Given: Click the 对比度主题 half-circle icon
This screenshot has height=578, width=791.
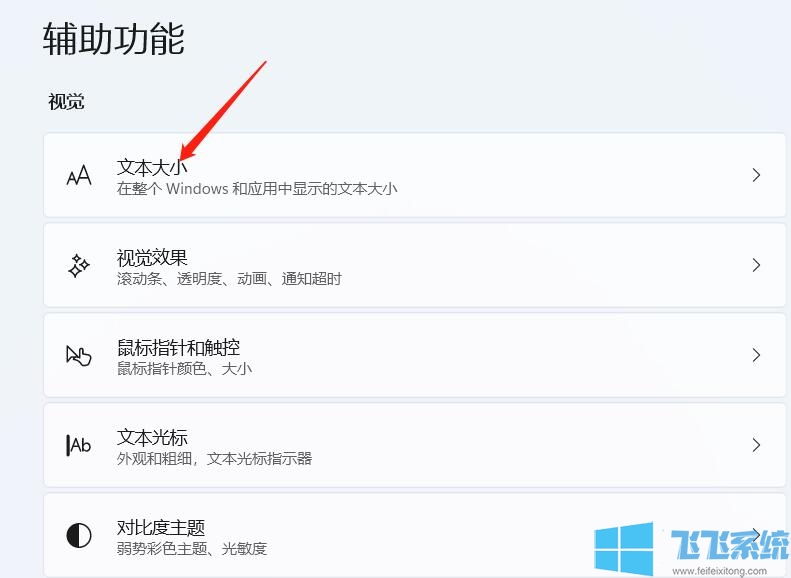Looking at the screenshot, I should (79, 535).
